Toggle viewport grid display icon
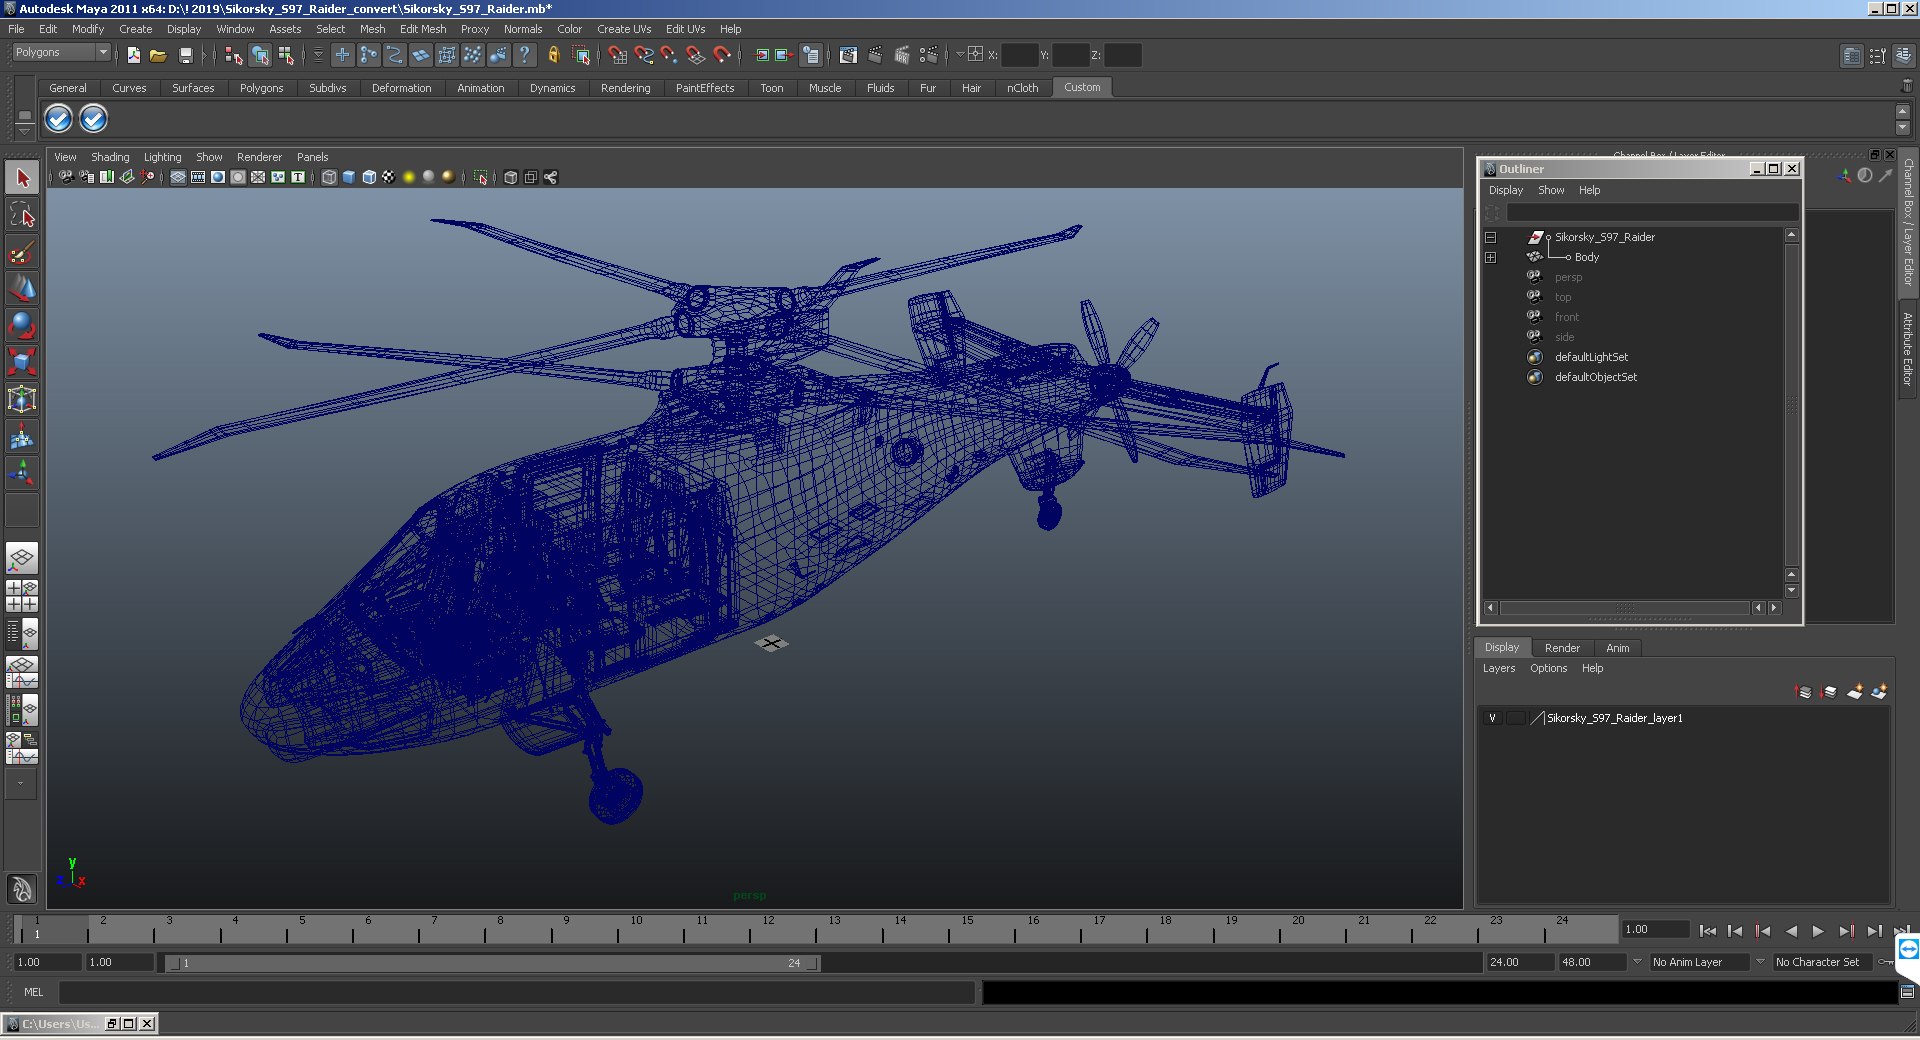The width and height of the screenshot is (1920, 1040). click(178, 177)
